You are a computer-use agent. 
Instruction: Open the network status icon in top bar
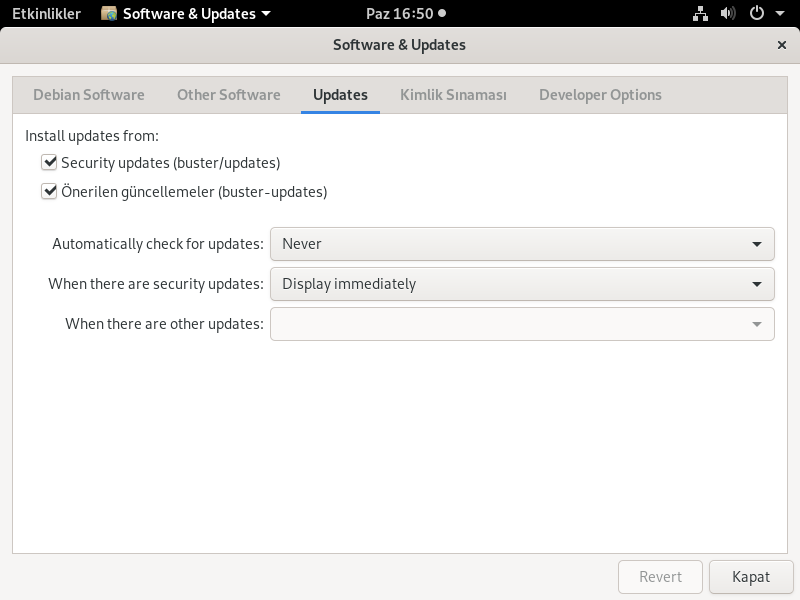[700, 14]
